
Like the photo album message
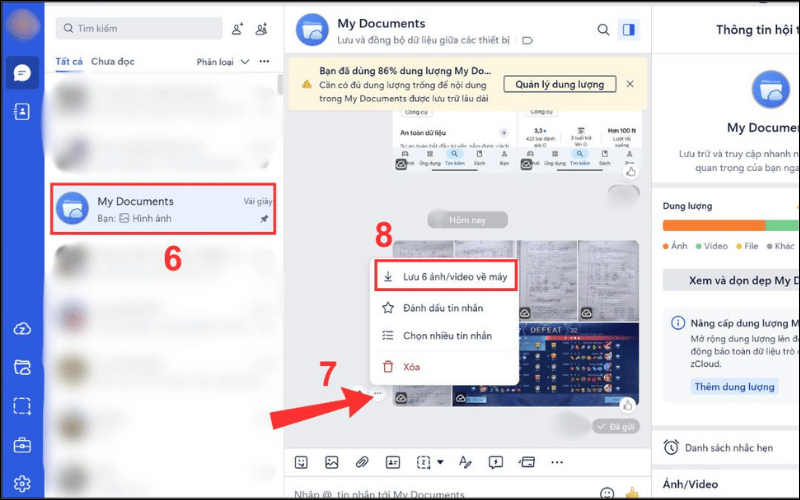[628, 406]
